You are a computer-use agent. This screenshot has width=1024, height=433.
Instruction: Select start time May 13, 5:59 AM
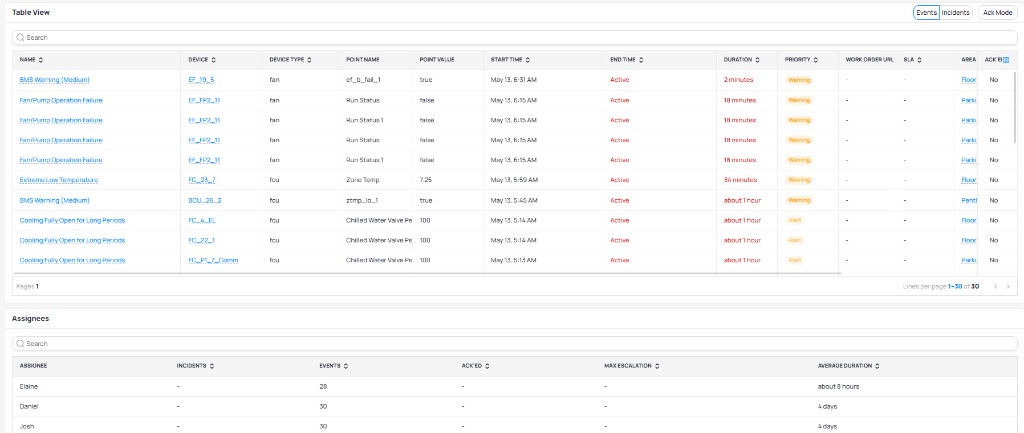point(514,180)
